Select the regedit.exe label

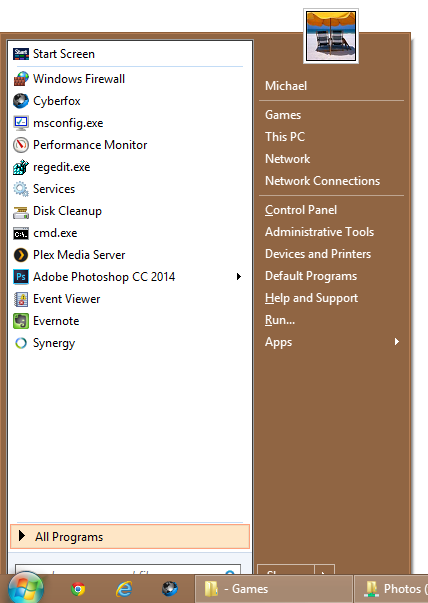[x=62, y=167]
